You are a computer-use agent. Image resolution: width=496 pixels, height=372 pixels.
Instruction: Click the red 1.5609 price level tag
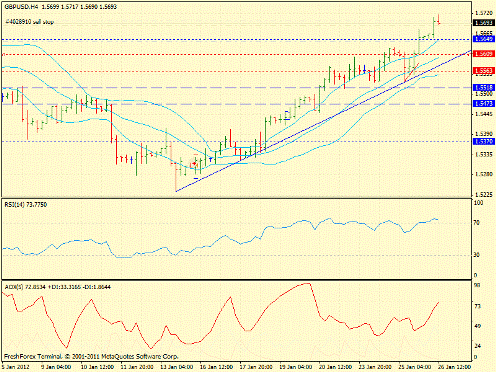click(484, 54)
